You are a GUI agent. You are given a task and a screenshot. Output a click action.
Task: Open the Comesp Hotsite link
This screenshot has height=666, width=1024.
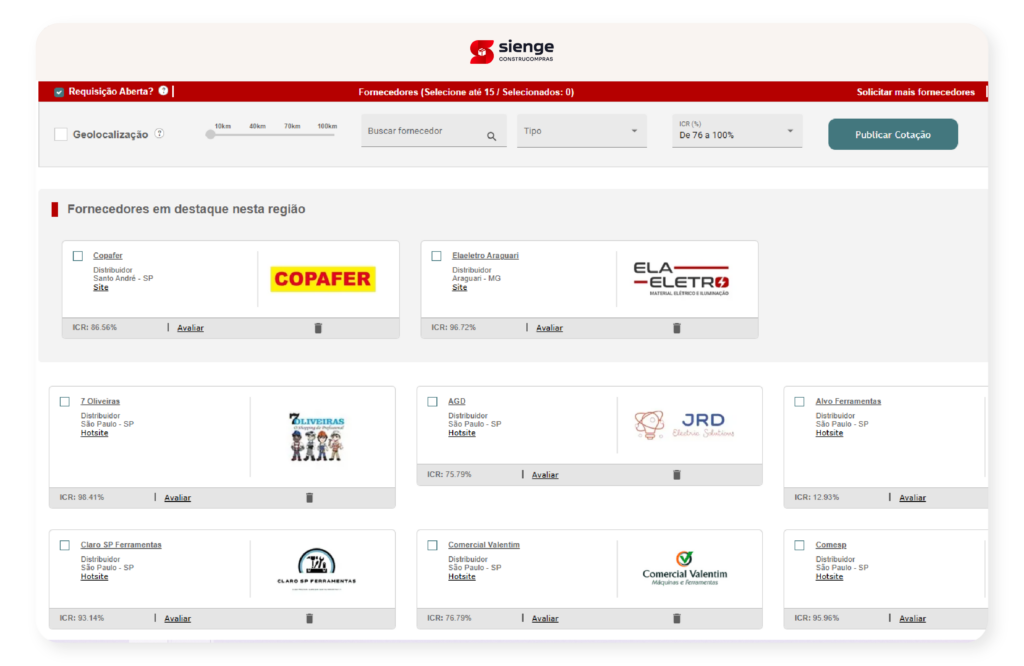click(x=829, y=577)
